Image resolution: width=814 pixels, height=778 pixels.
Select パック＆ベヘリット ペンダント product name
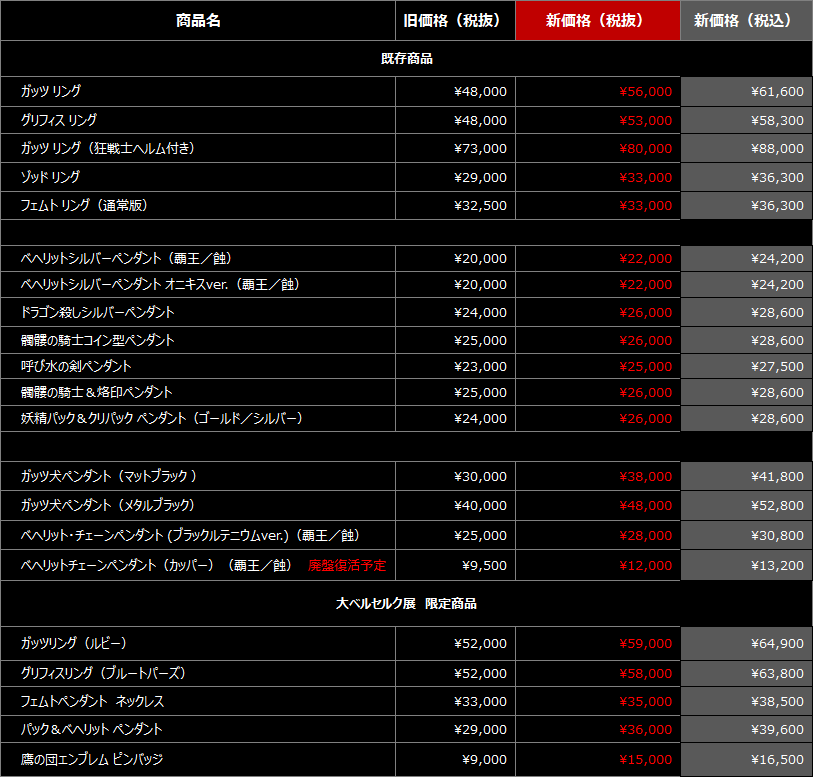click(91, 730)
